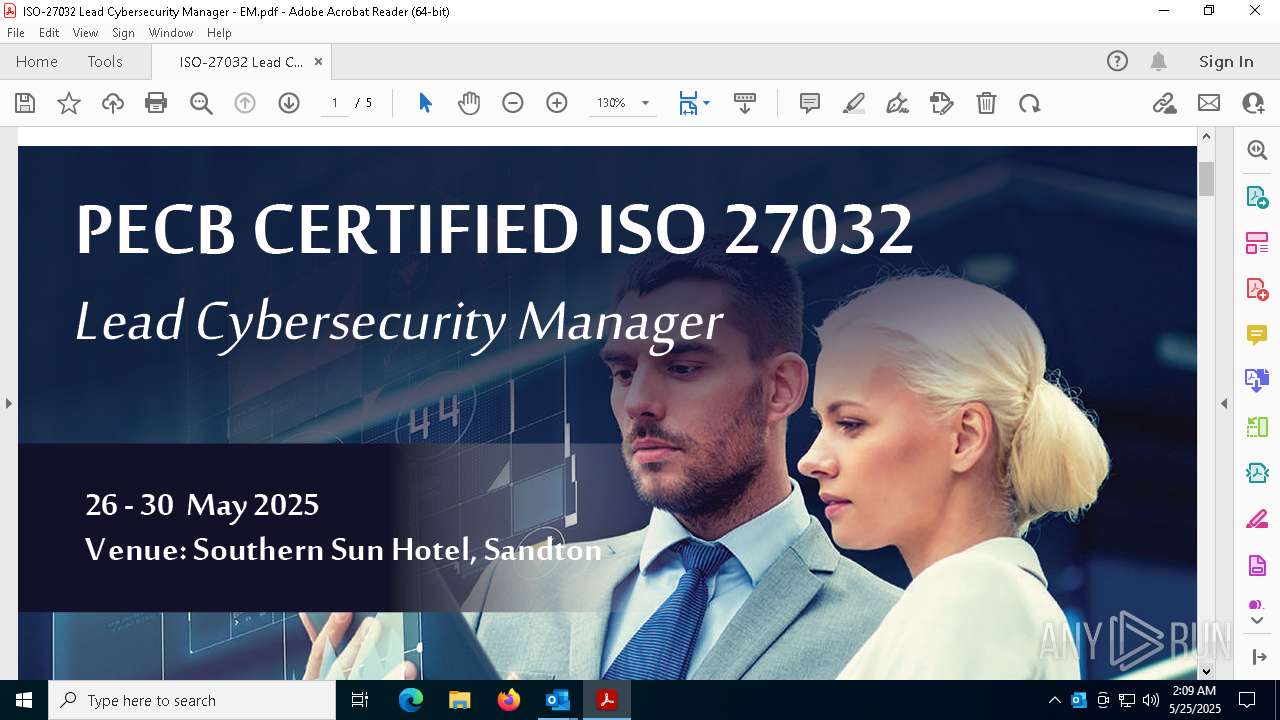Open the Export PDF tool in right pane
The image size is (1280, 720).
pyautogui.click(x=1257, y=196)
